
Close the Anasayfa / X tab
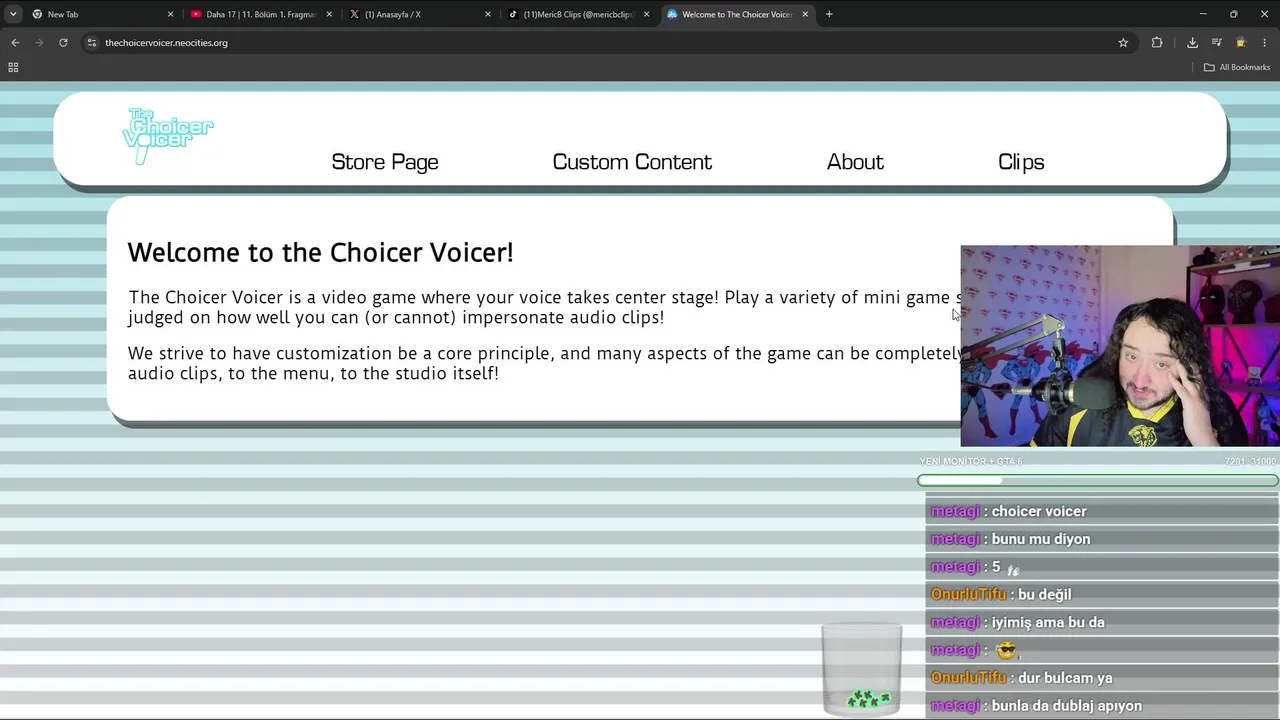tap(488, 14)
